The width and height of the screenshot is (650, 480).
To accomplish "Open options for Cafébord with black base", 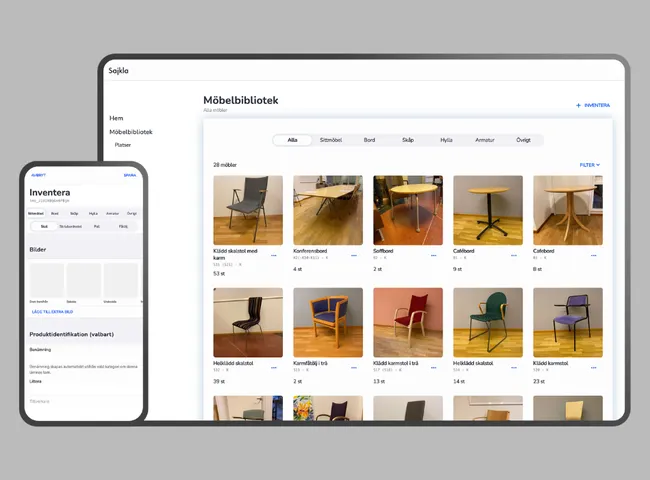I will [x=514, y=255].
